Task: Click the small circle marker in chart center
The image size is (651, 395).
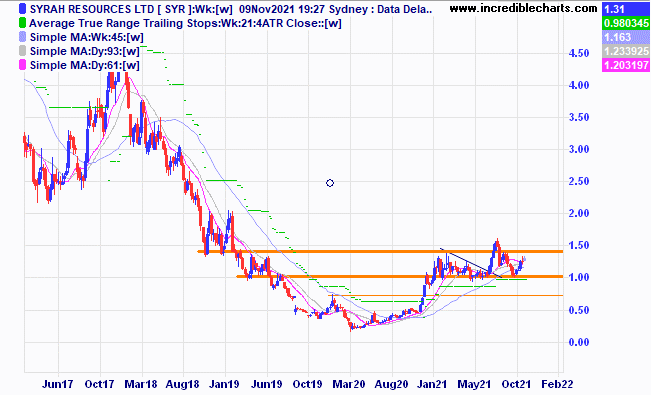Action: 330,183
